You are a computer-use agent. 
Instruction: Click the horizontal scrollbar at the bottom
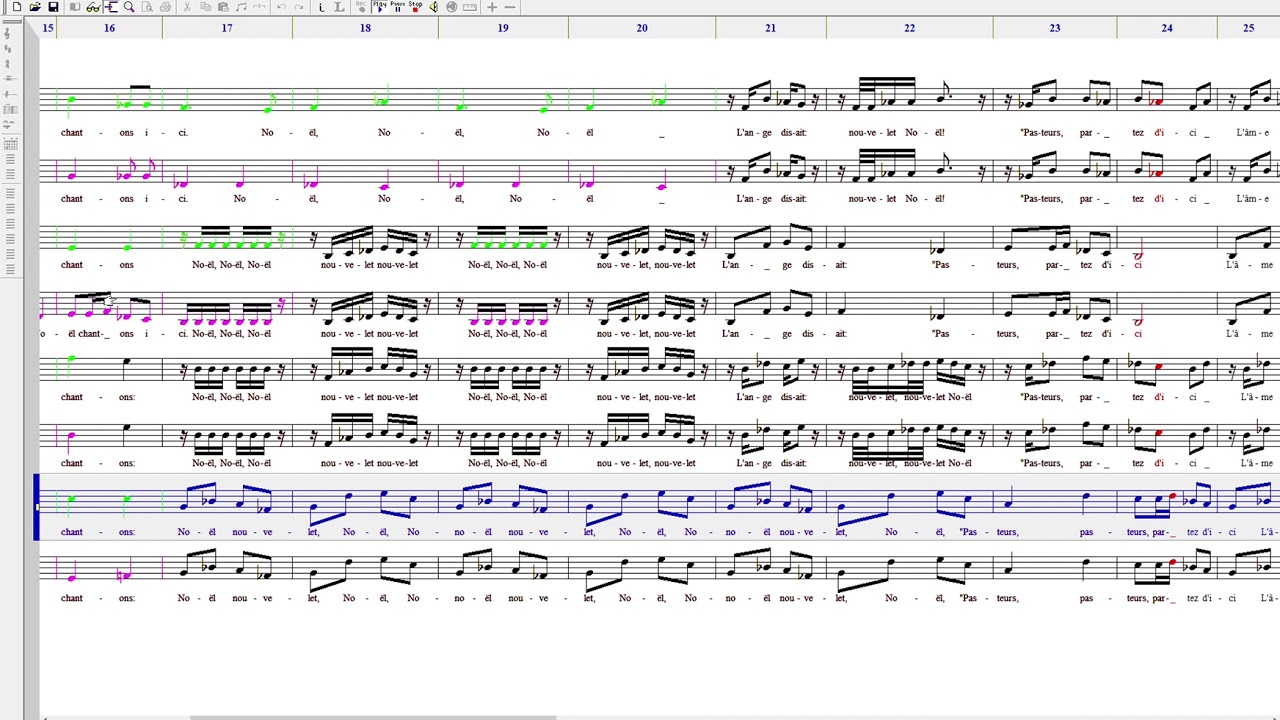(372, 717)
